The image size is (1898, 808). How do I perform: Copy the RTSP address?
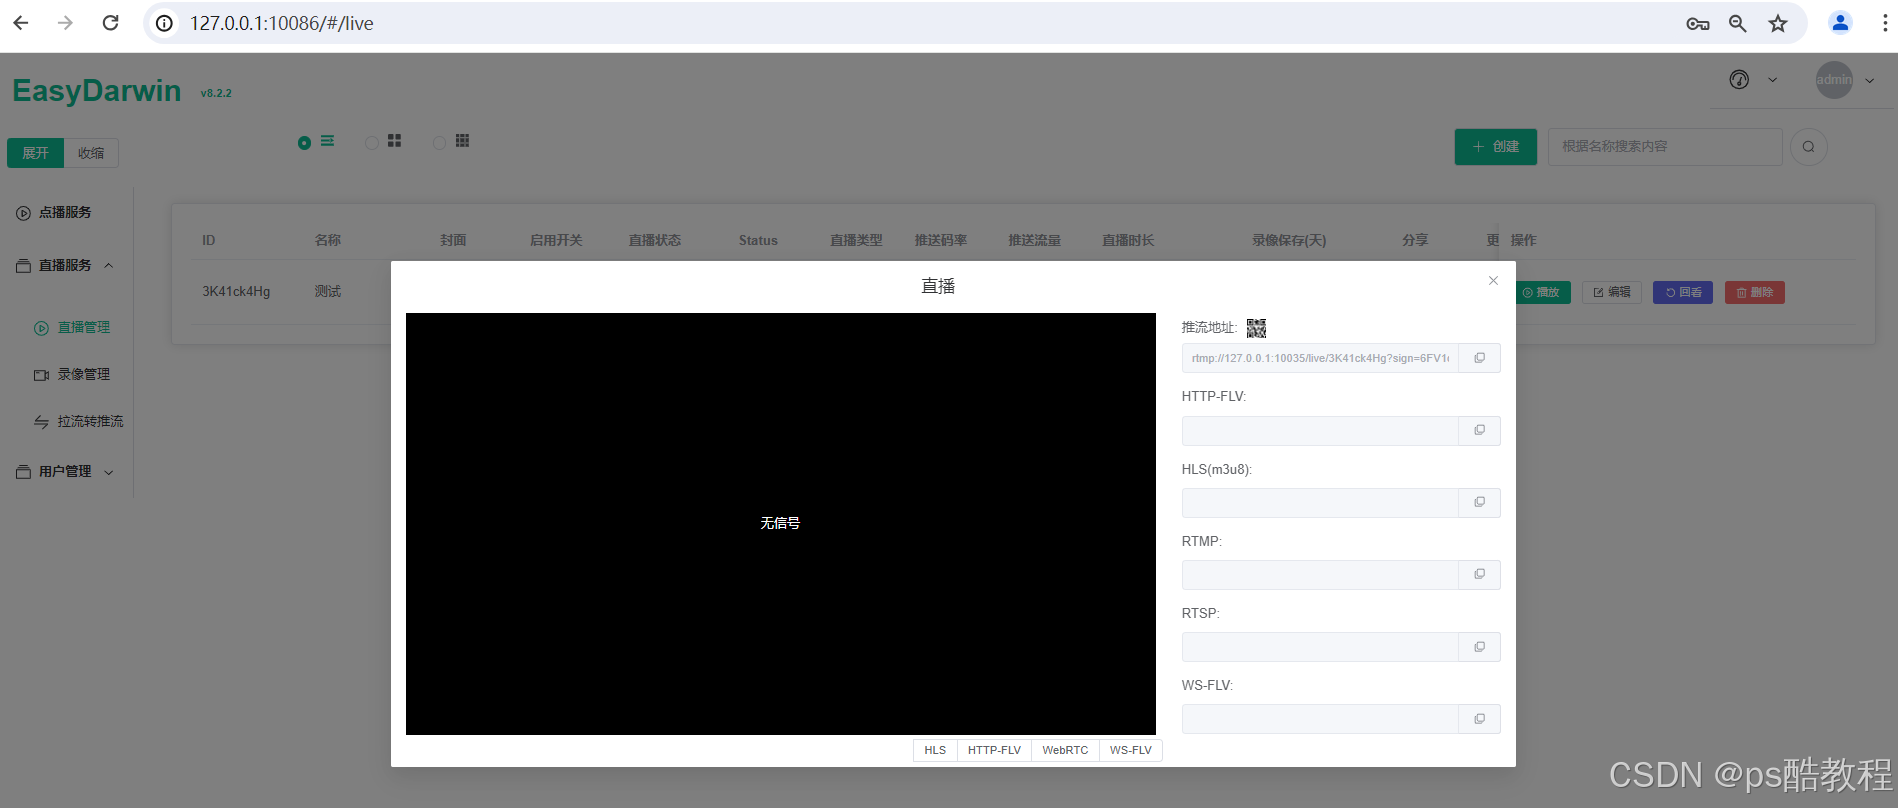tap(1479, 647)
